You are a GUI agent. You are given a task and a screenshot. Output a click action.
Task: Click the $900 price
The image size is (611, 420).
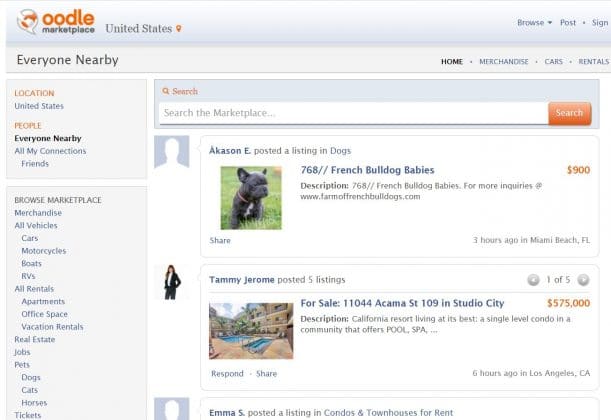pyautogui.click(x=578, y=170)
